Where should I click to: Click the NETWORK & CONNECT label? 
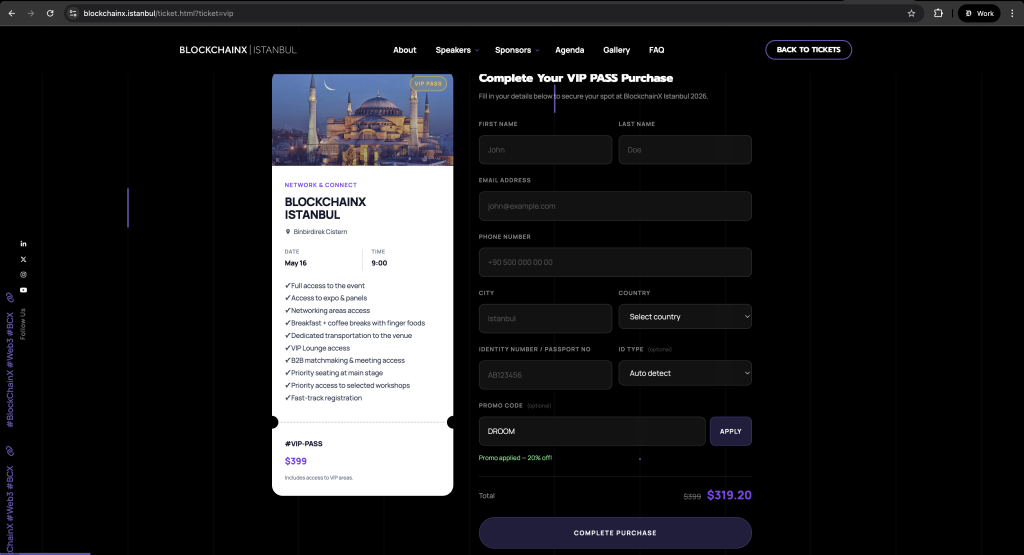coord(321,185)
